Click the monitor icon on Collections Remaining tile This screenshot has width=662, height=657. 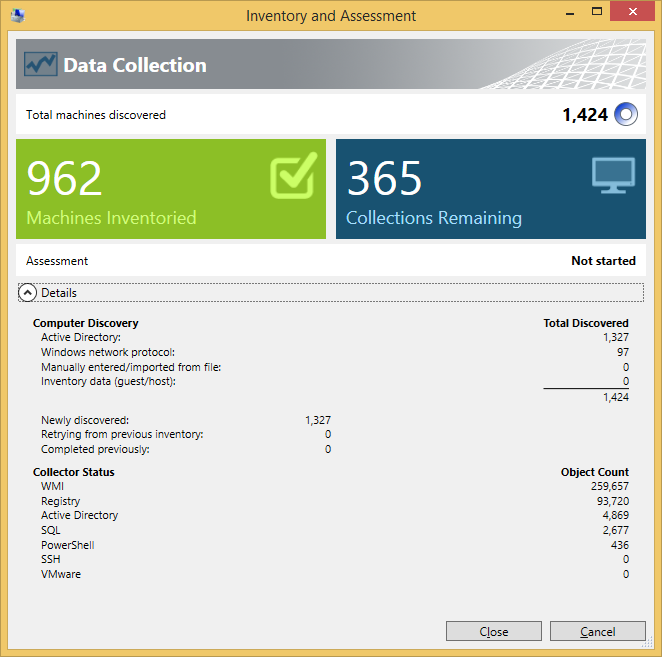click(613, 175)
